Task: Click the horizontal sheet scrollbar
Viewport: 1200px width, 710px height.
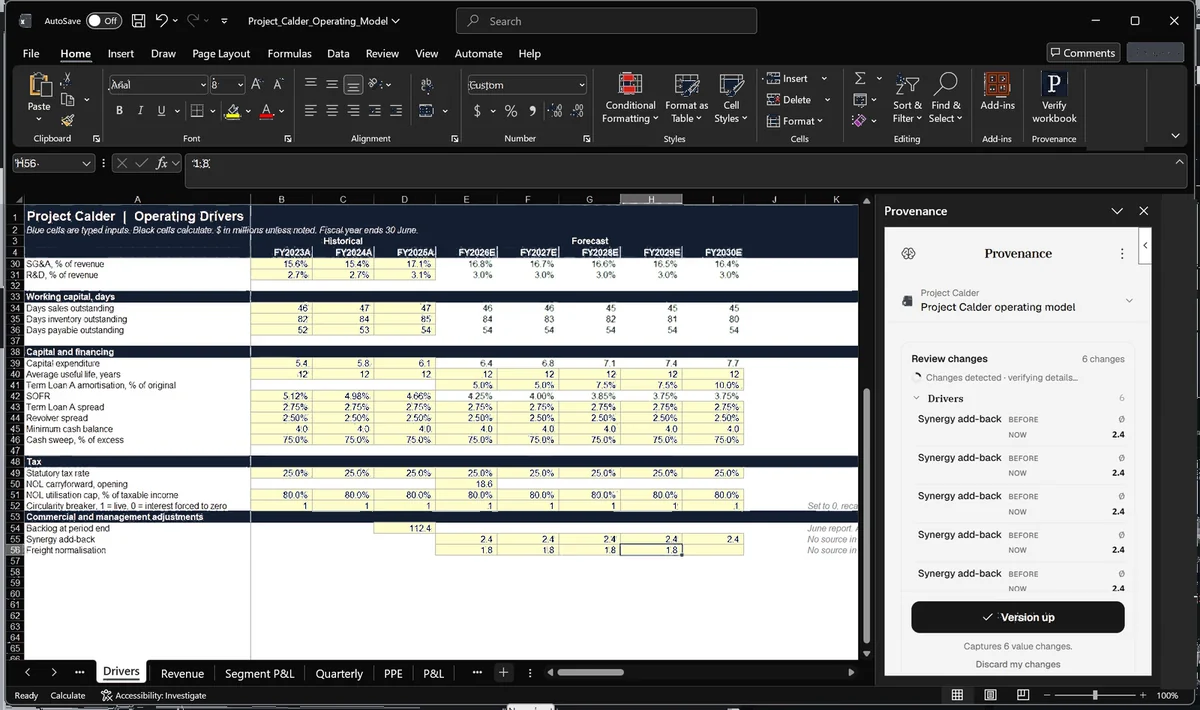Action: [x=590, y=673]
